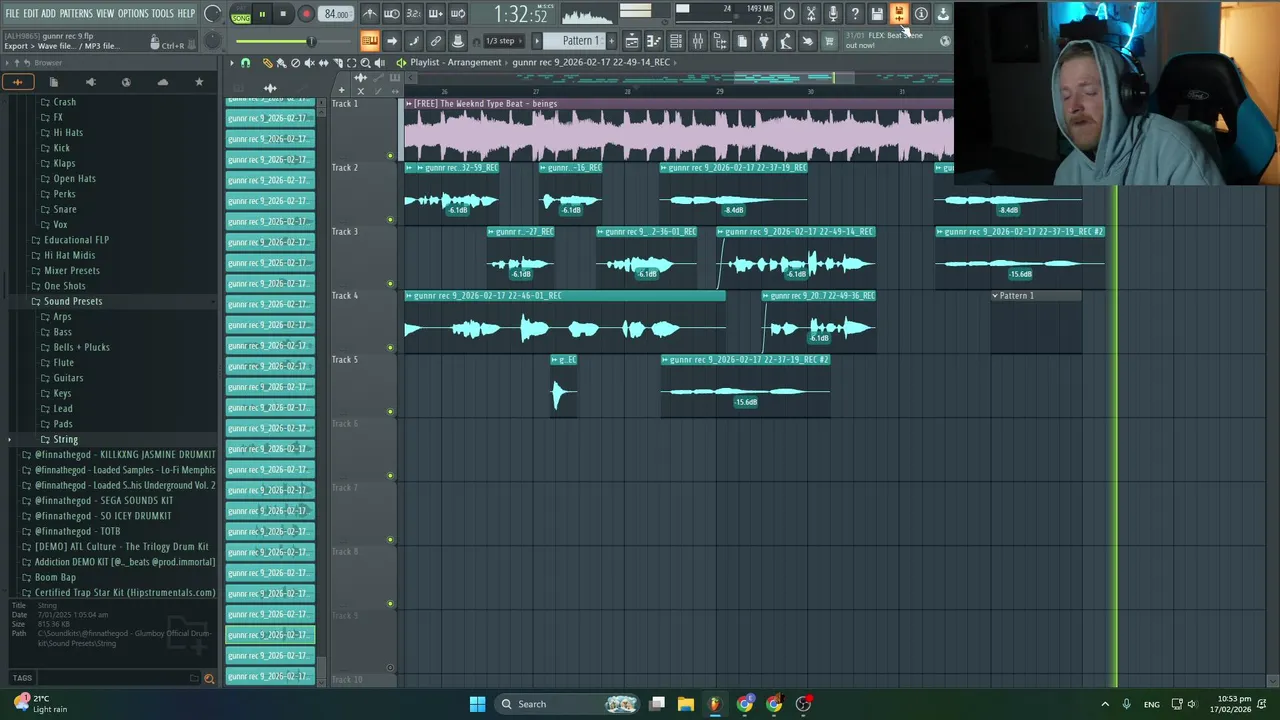Open the Piano roll view
Image resolution: width=1280 pixels, height=720 pixels.
(x=654, y=41)
